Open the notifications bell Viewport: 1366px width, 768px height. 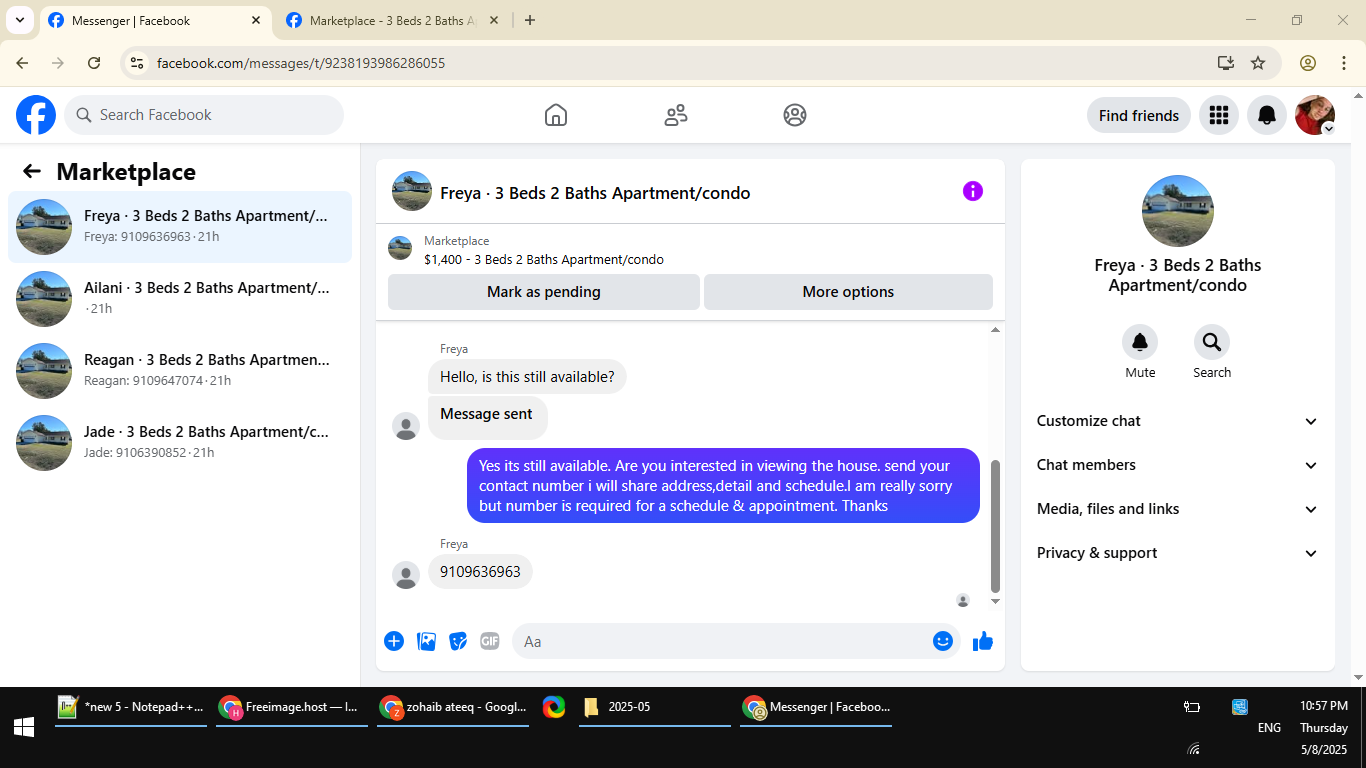coord(1267,115)
